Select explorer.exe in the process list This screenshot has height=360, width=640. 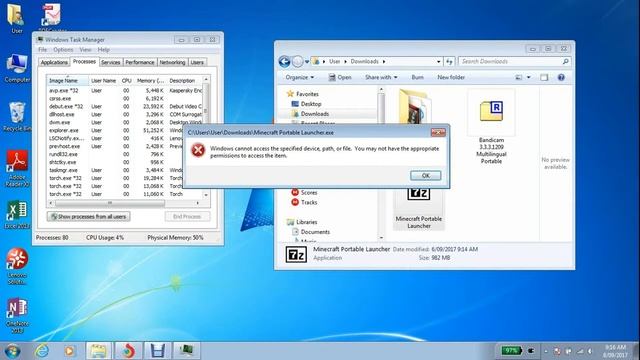(124, 131)
